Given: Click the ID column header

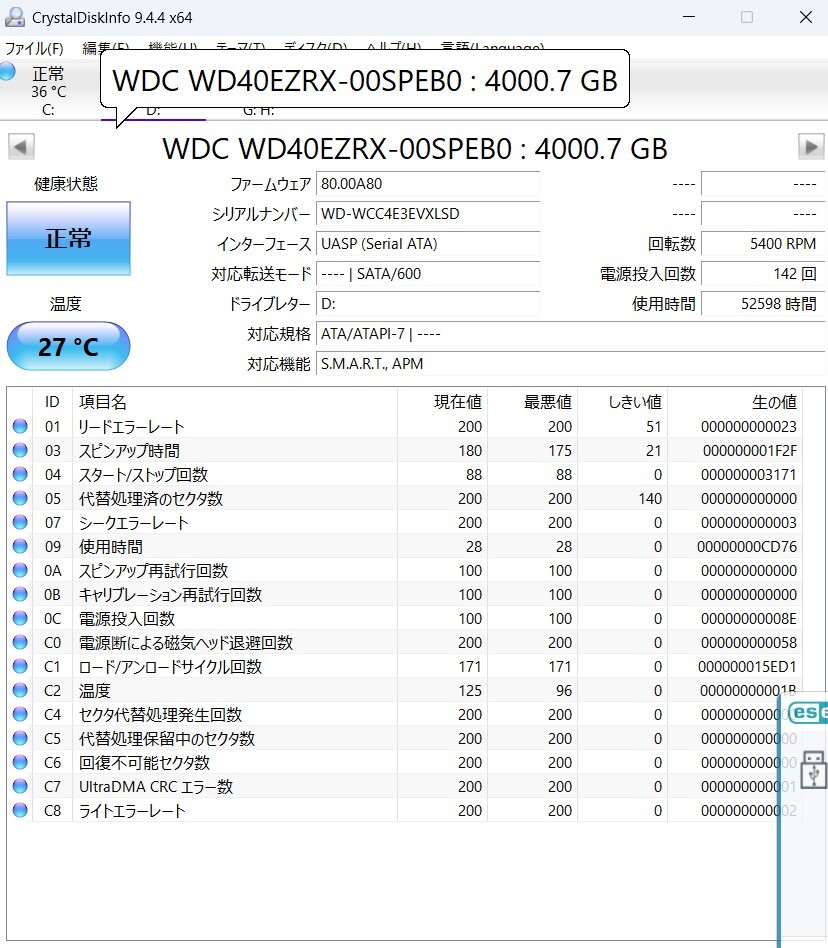Looking at the screenshot, I should (52, 402).
